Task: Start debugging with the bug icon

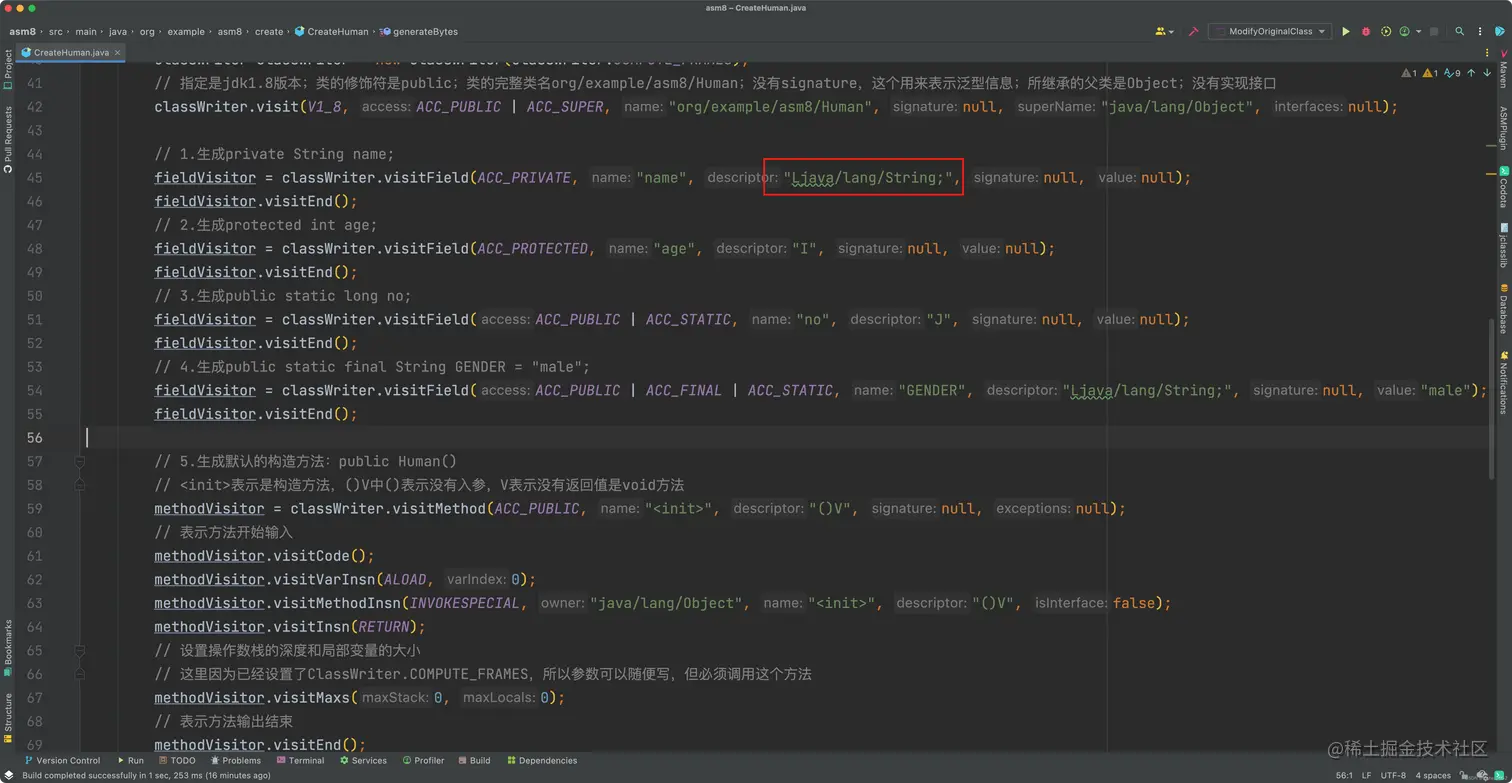Action: (x=1365, y=32)
